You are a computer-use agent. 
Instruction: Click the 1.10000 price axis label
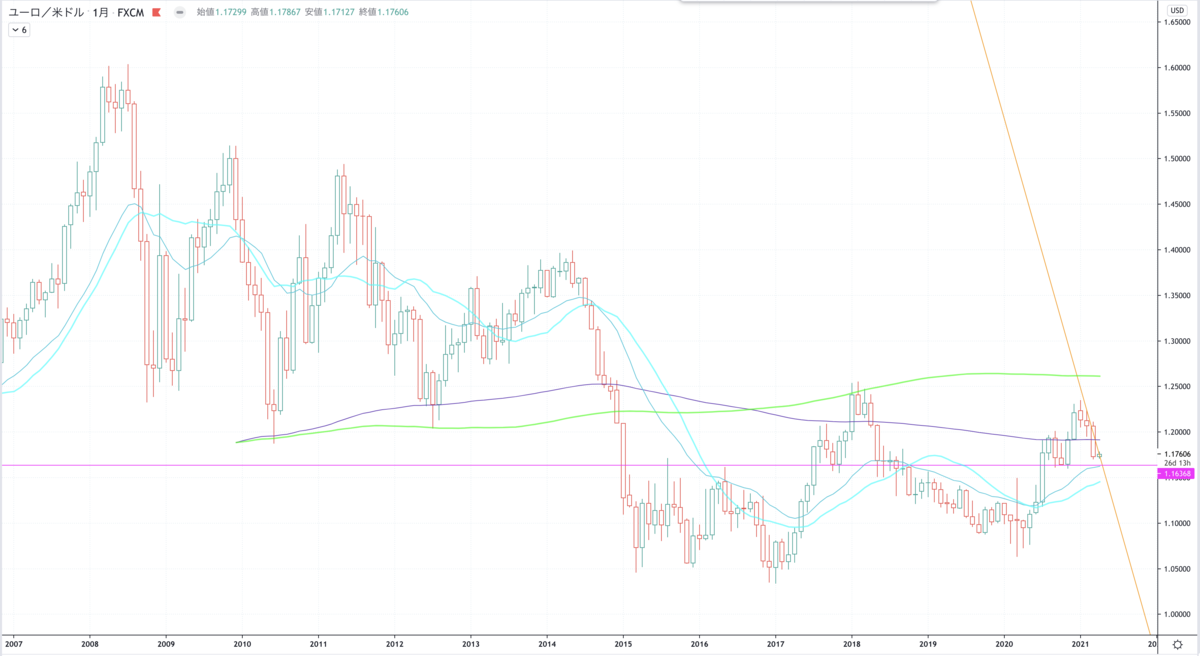(1176, 523)
